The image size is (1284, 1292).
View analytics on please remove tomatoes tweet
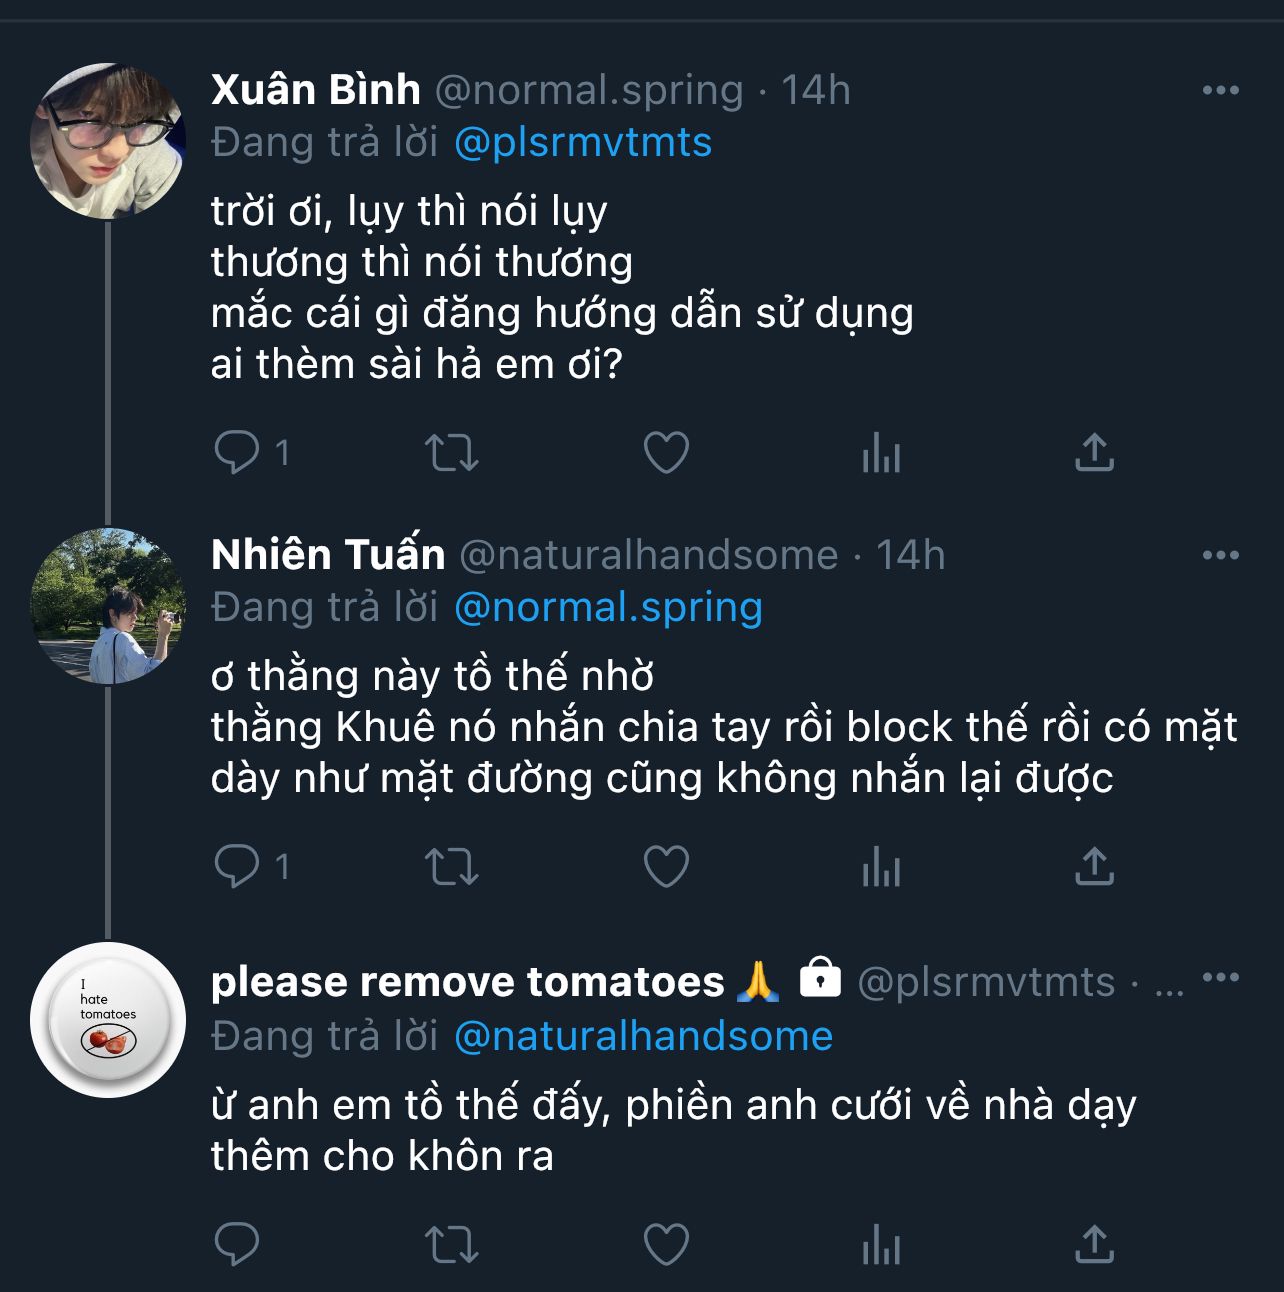[881, 1245]
